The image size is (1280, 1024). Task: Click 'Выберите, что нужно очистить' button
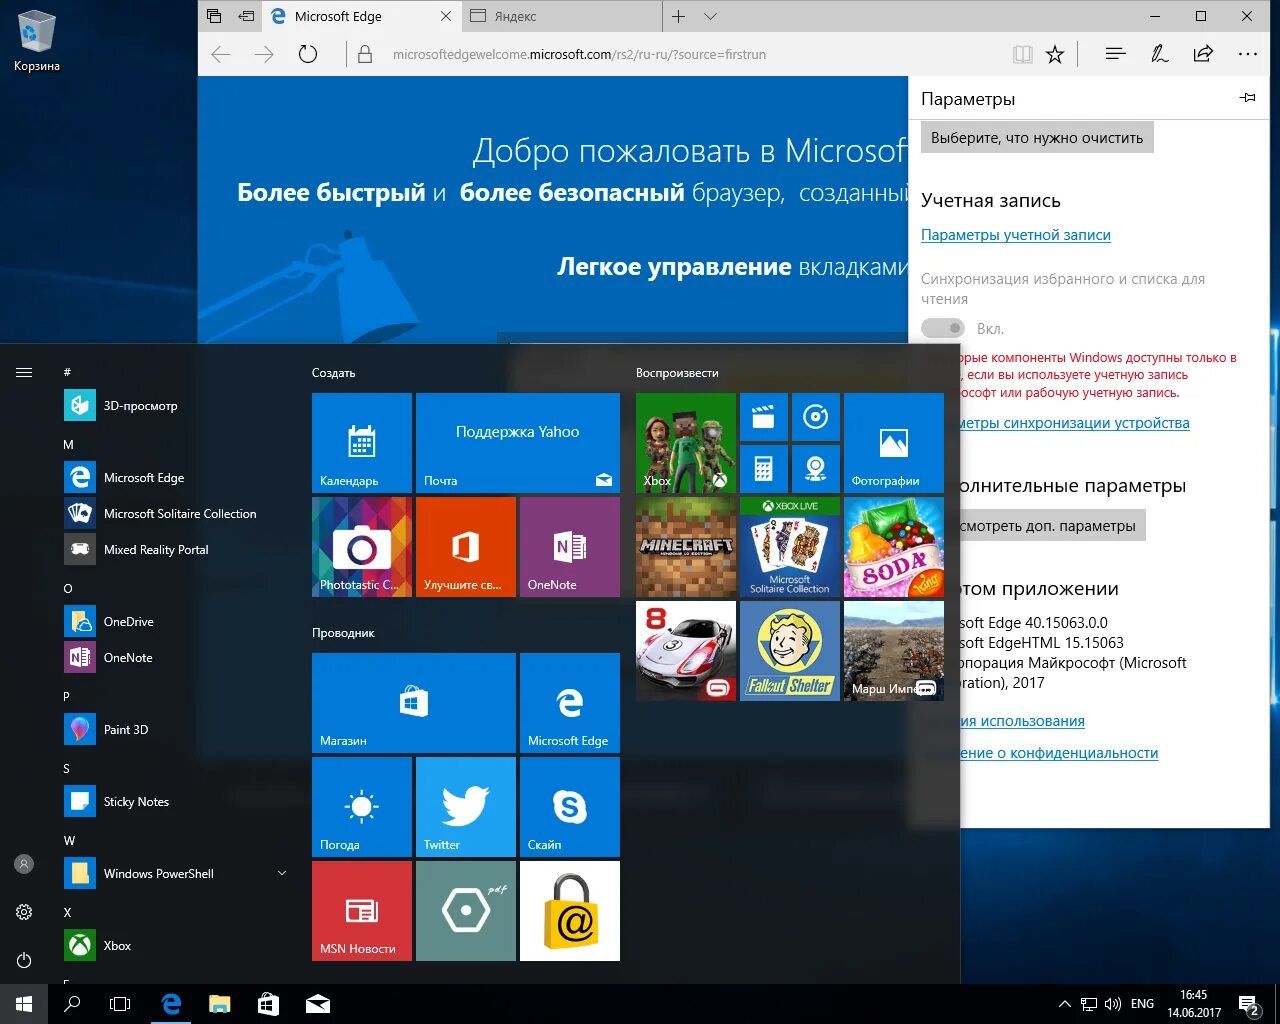1037,138
